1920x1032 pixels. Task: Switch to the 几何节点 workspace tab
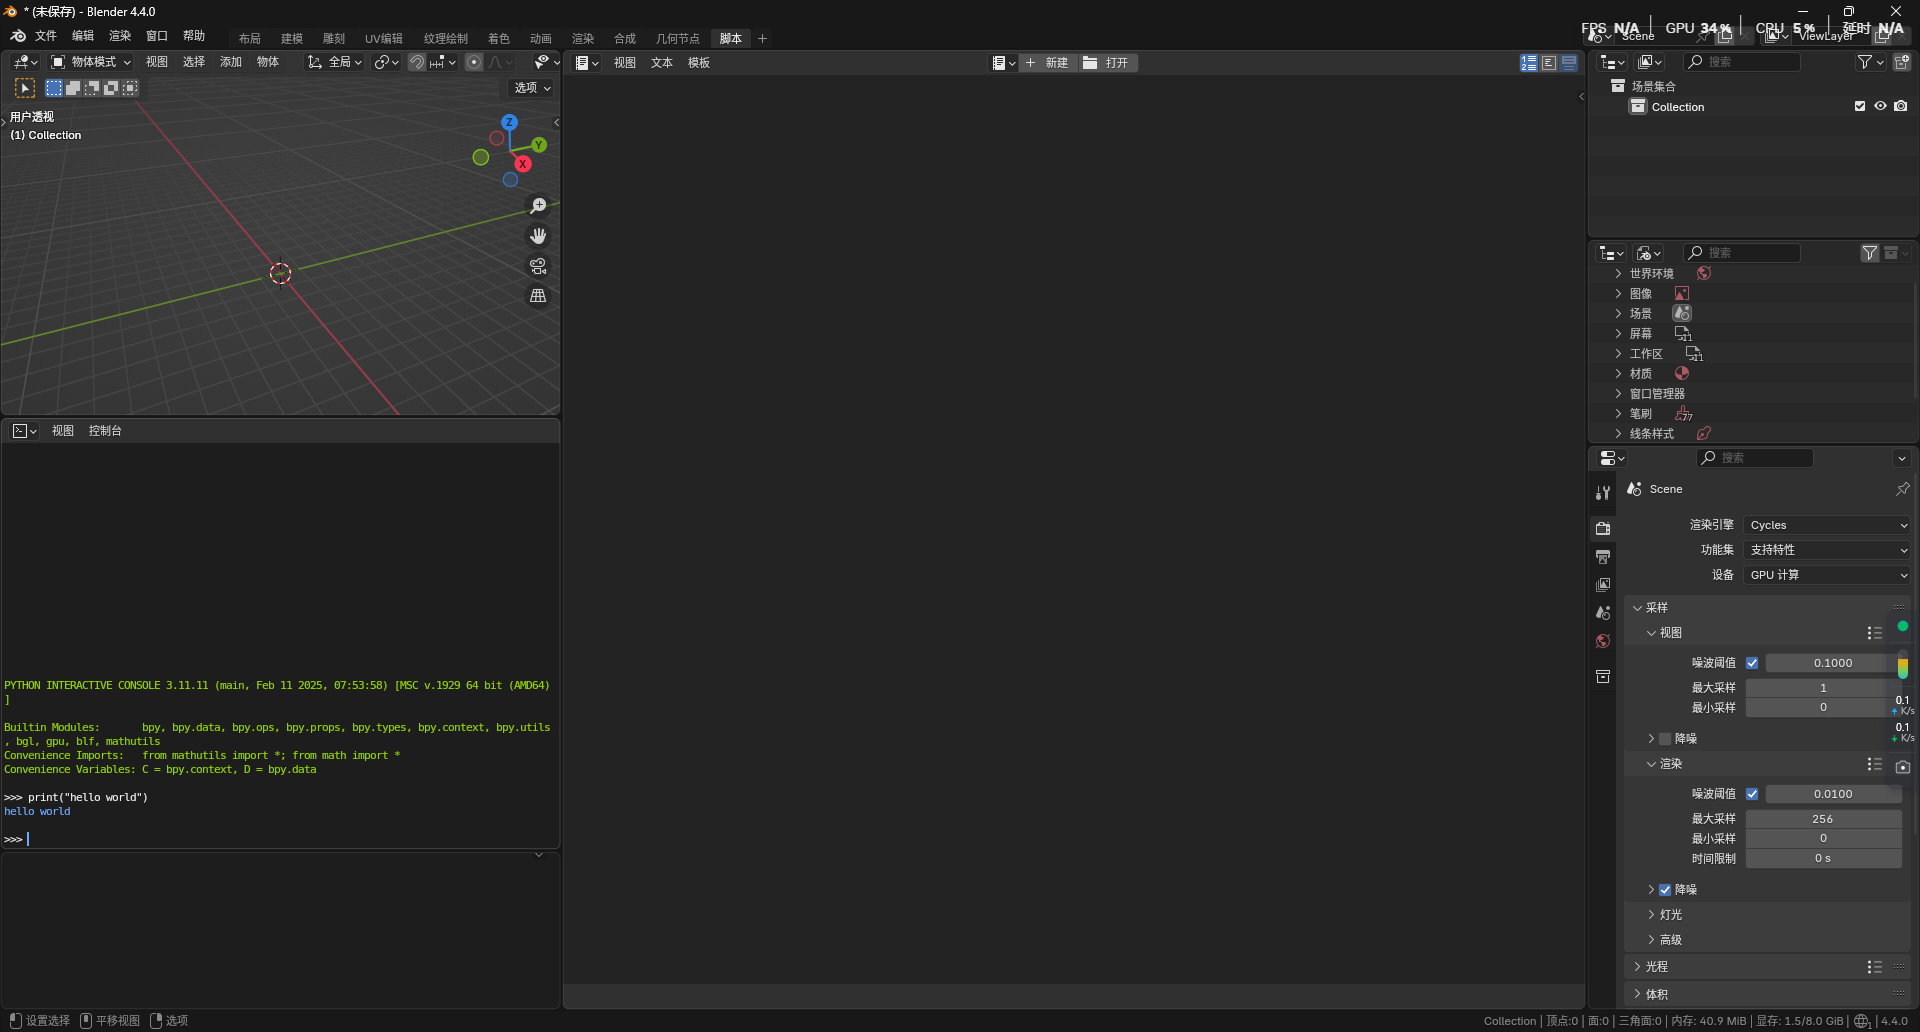(x=678, y=39)
